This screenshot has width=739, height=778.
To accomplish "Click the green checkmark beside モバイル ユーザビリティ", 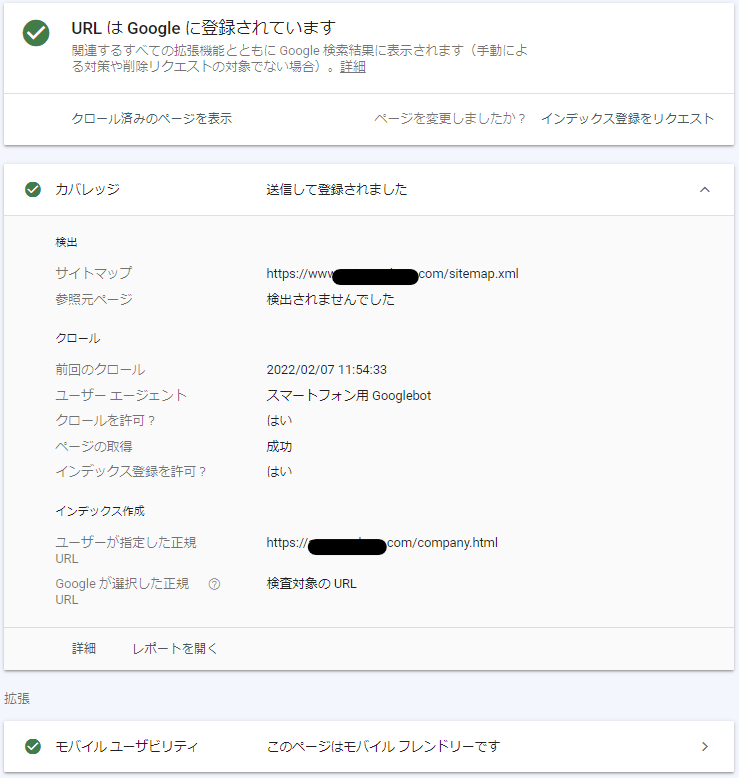I will tap(33, 746).
